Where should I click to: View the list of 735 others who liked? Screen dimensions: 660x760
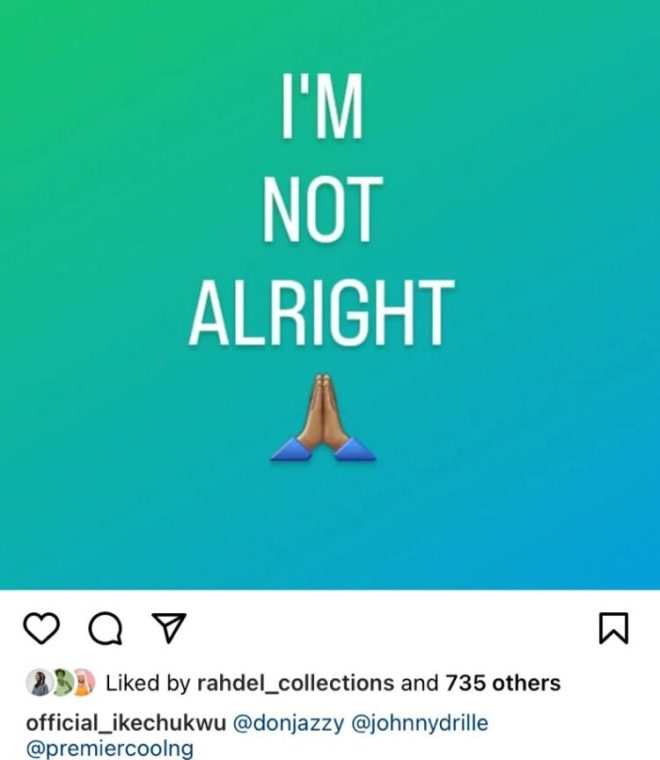pyautogui.click(x=503, y=682)
